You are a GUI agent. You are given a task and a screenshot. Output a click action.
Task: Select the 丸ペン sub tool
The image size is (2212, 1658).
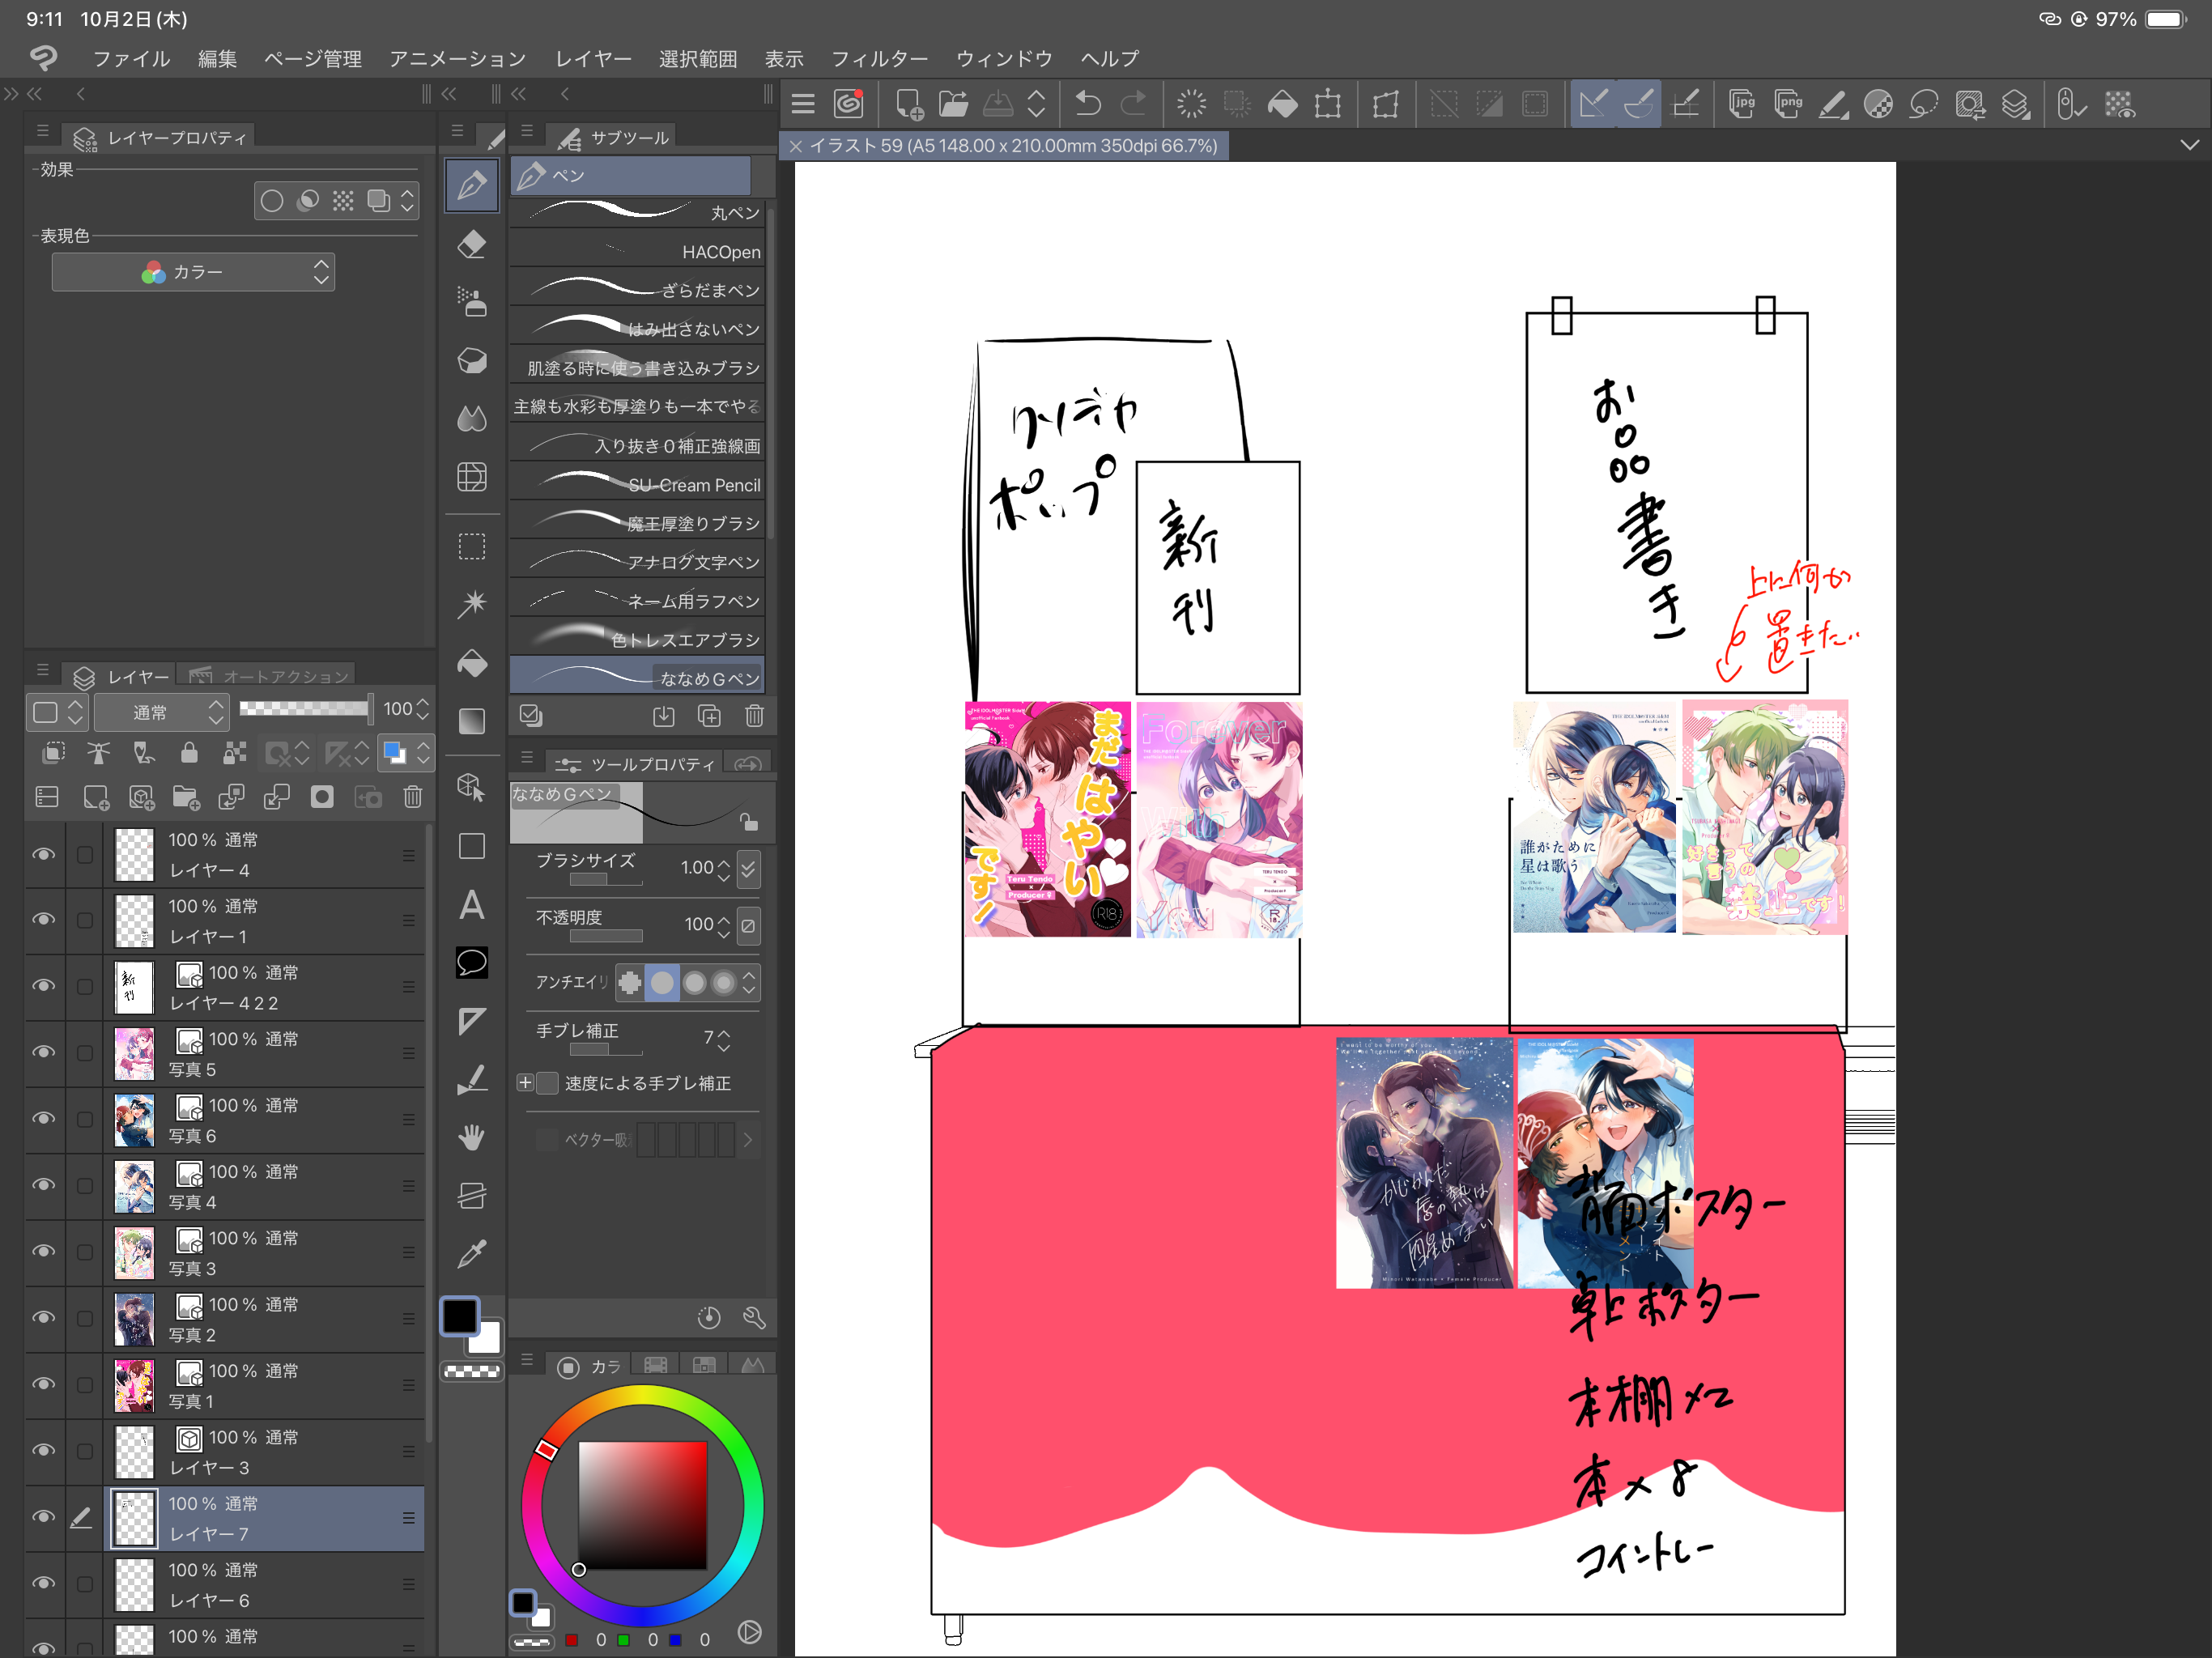pyautogui.click(x=638, y=213)
